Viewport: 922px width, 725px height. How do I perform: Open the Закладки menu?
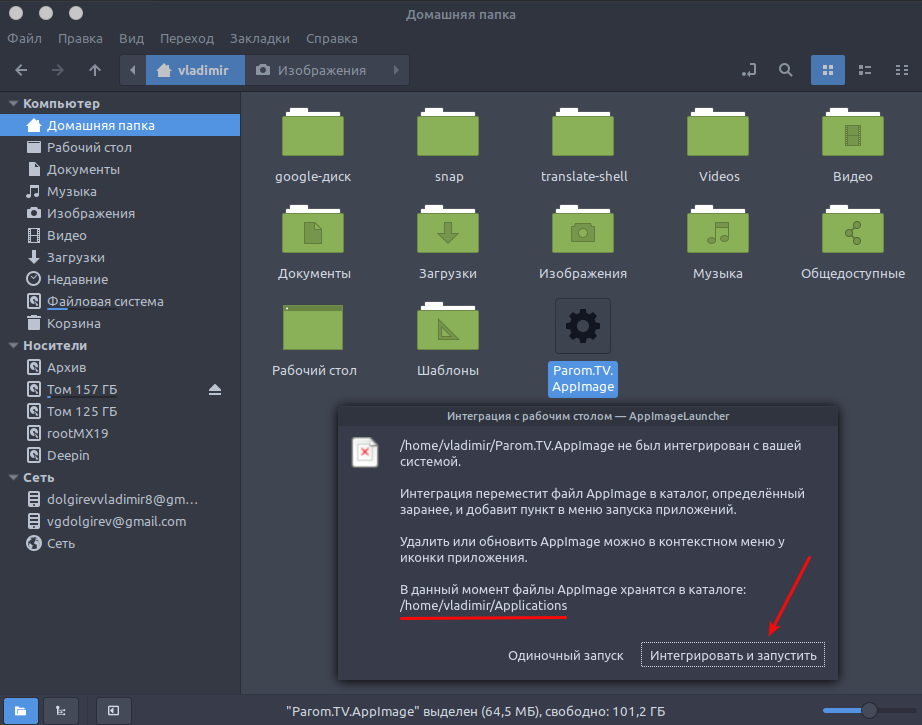click(259, 38)
